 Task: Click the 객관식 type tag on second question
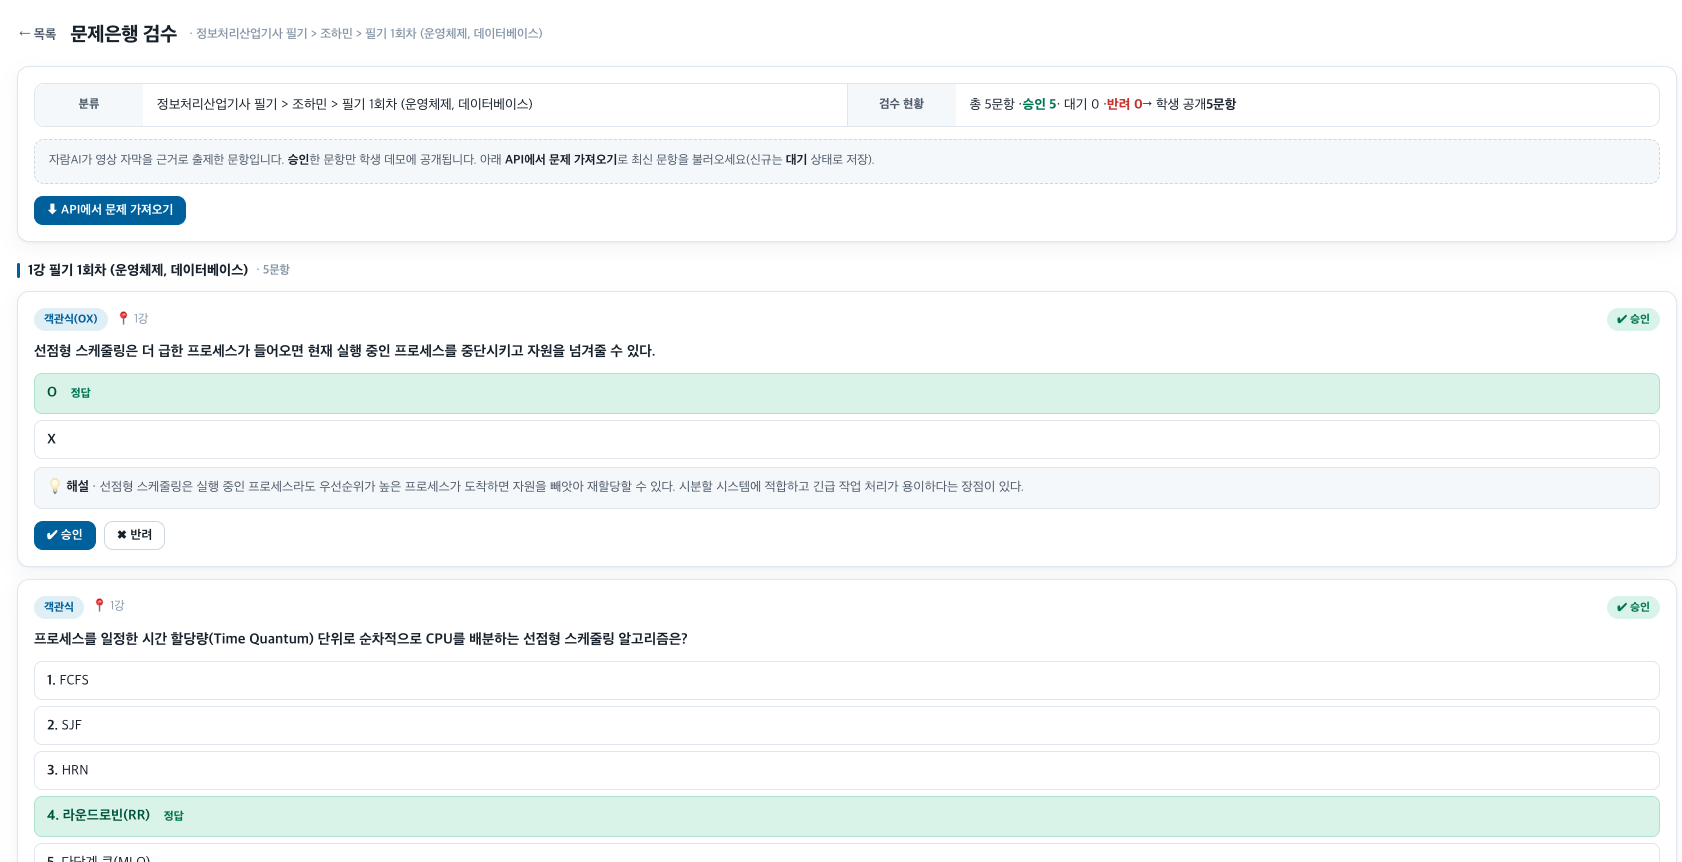59,607
